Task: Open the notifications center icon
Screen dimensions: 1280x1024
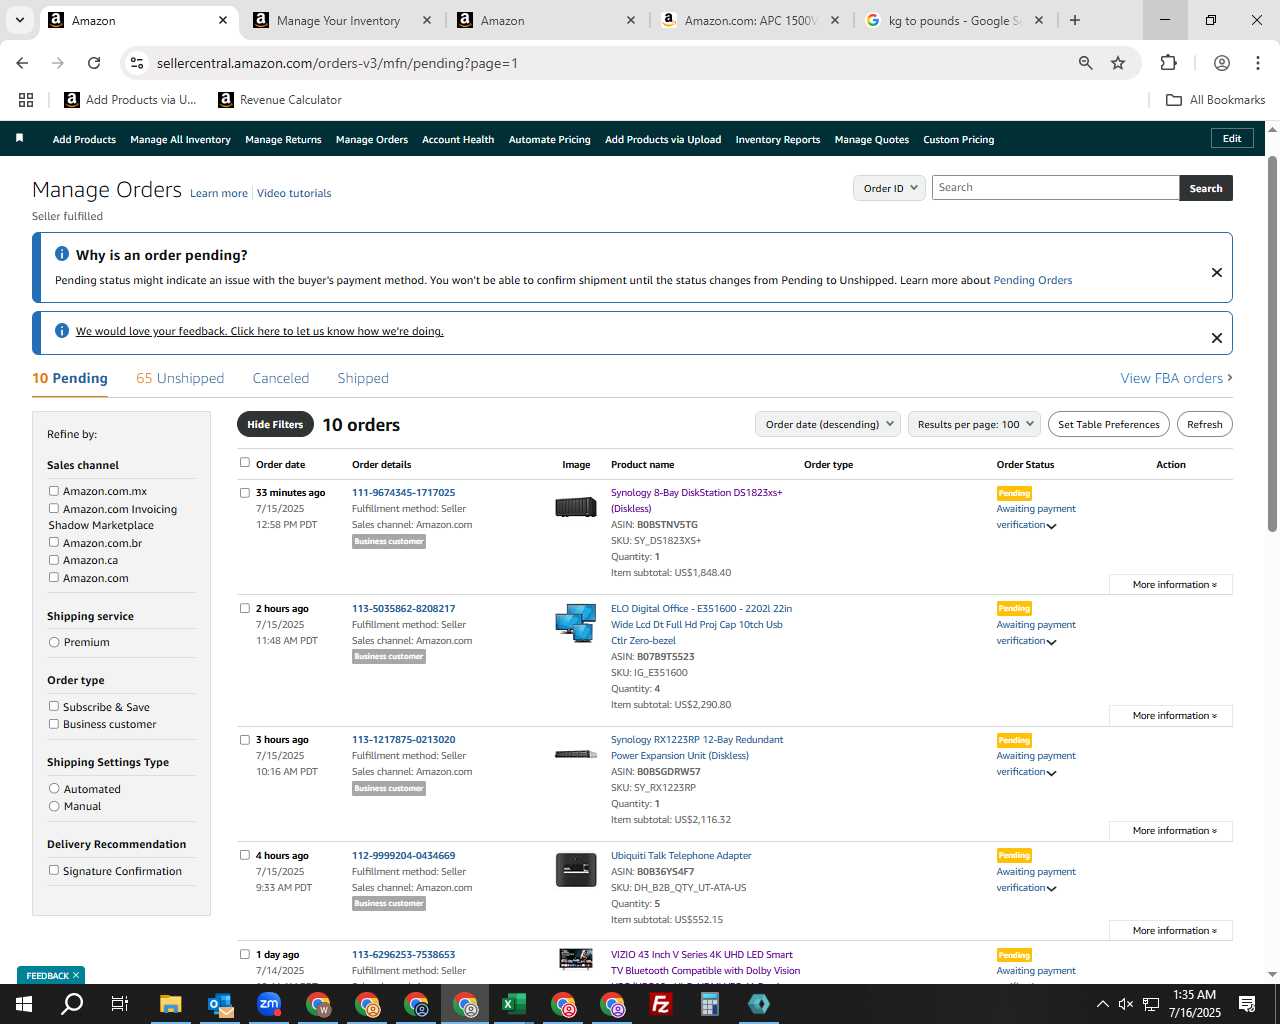Action: [x=1247, y=1004]
